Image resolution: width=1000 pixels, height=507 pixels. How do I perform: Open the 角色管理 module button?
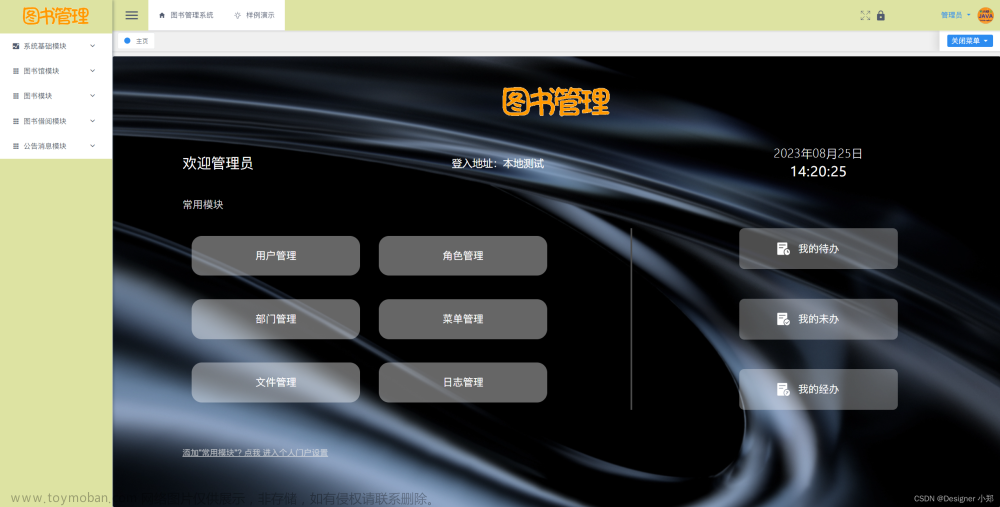click(463, 256)
